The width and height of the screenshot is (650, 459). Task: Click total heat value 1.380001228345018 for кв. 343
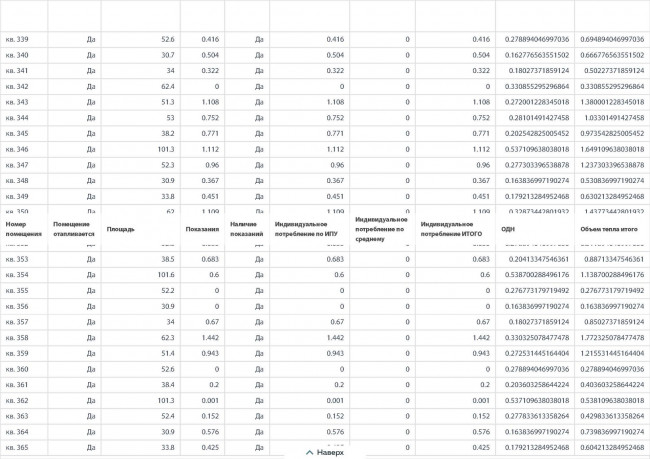coord(612,102)
